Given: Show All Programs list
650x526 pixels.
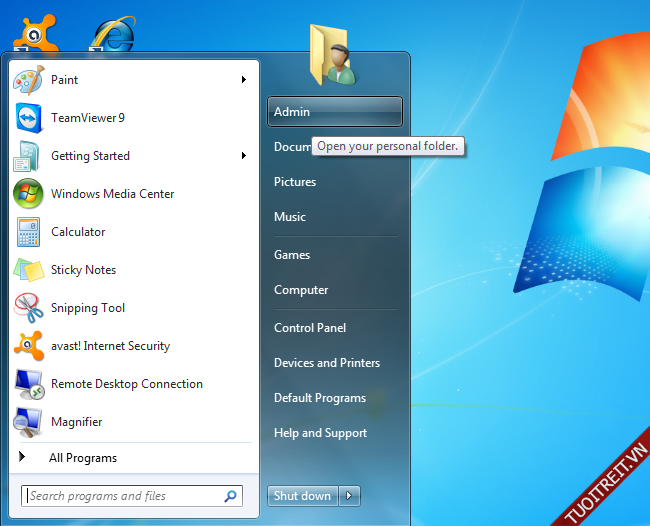Looking at the screenshot, I should point(82,458).
